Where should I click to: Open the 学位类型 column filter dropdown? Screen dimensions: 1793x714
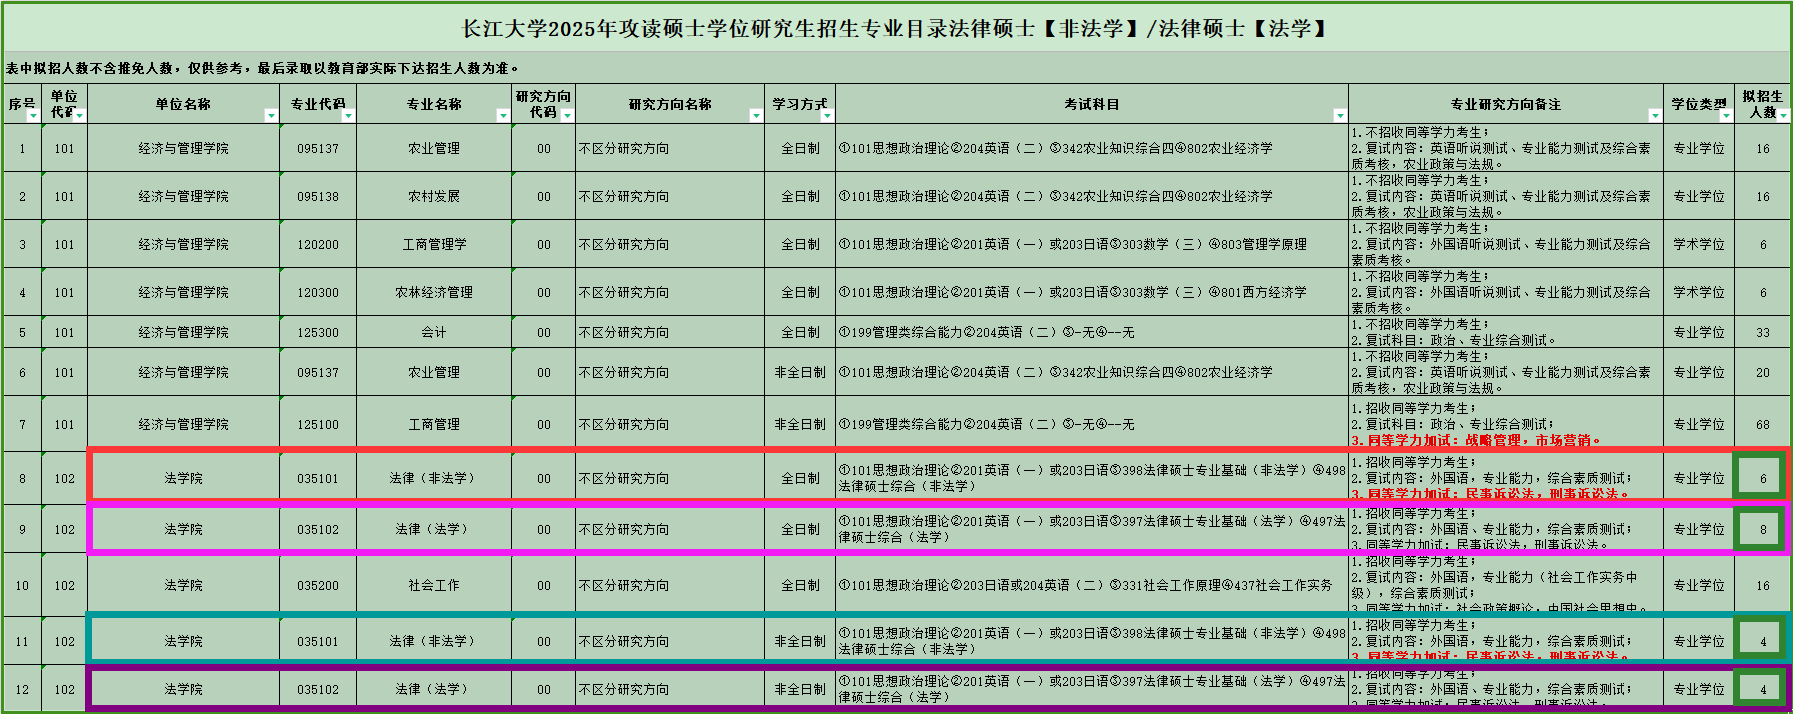1725,116
